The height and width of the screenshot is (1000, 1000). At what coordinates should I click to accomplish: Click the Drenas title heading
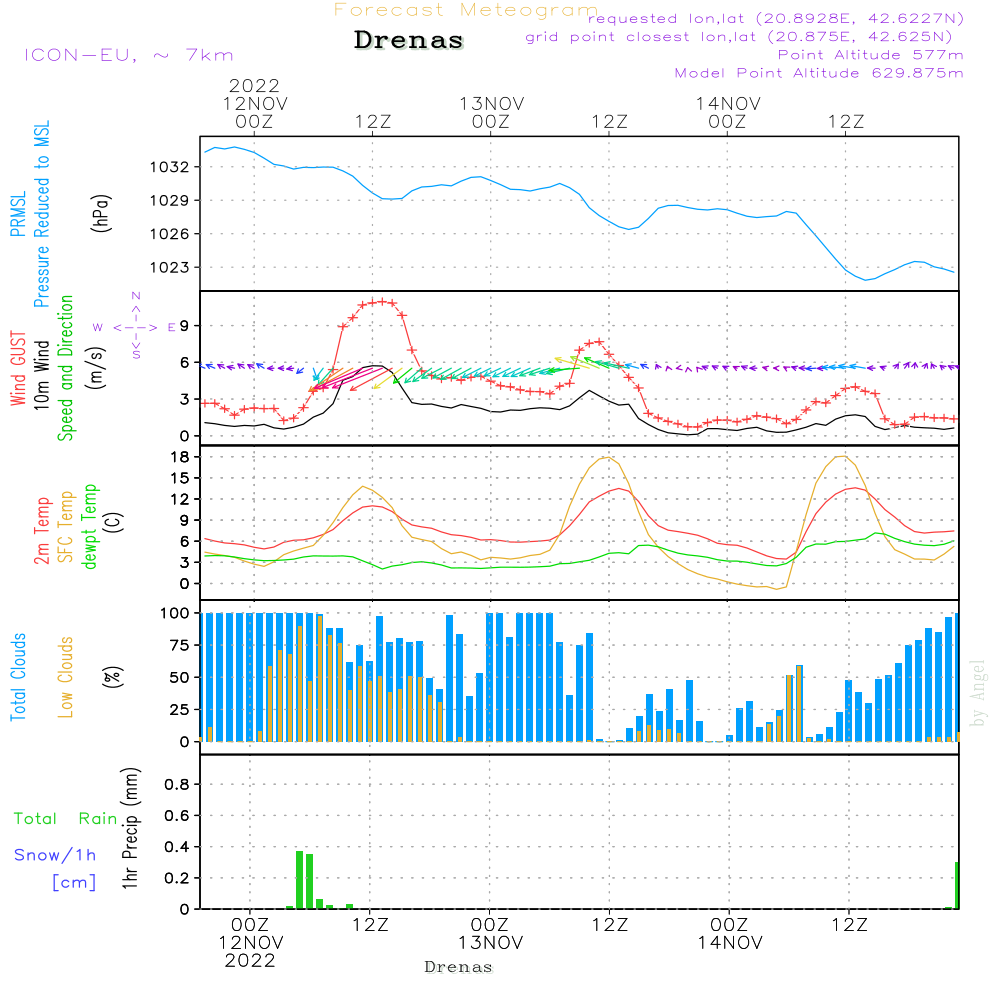[408, 40]
